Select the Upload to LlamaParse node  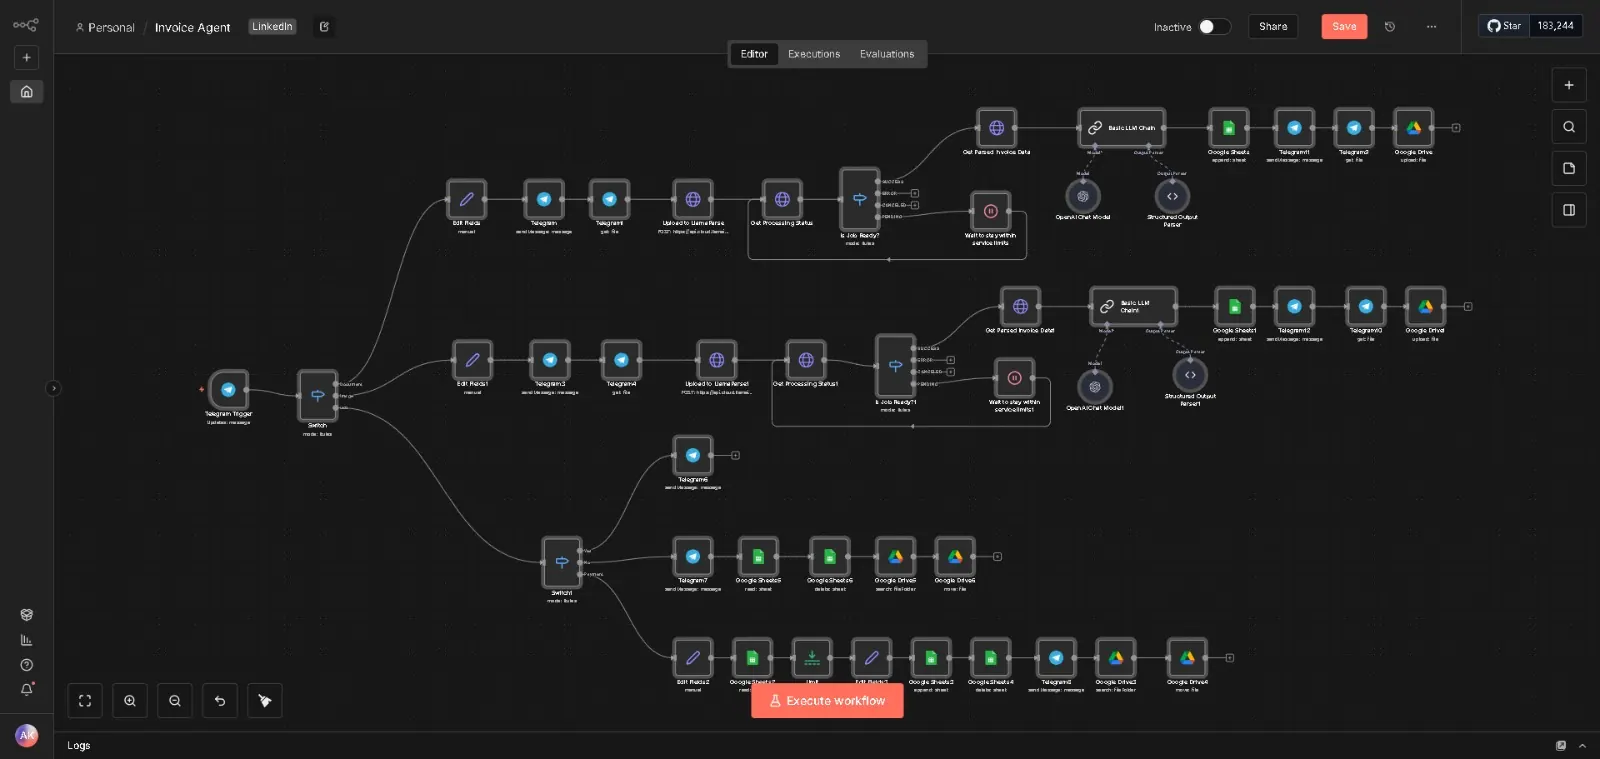coord(693,199)
